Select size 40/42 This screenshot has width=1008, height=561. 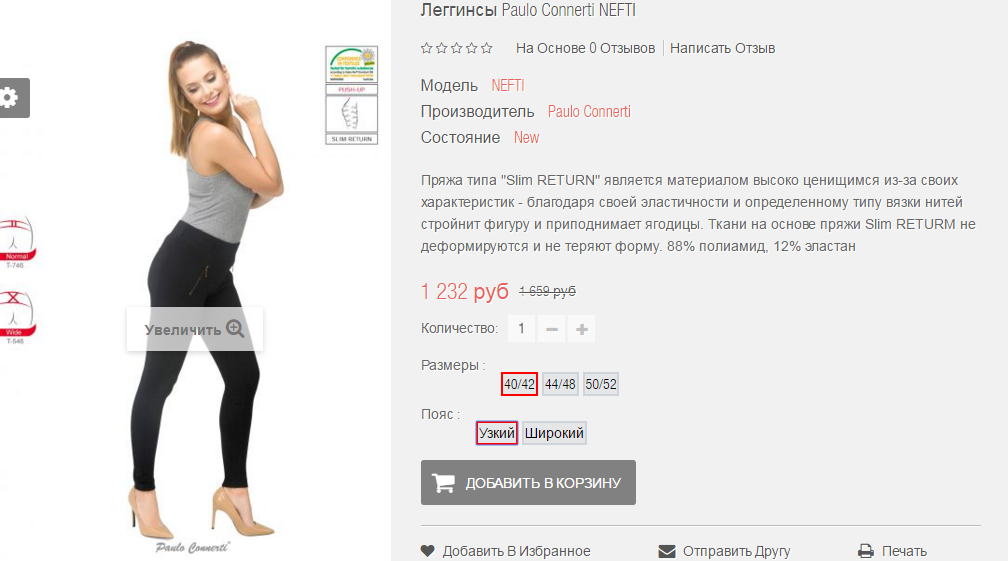(519, 384)
